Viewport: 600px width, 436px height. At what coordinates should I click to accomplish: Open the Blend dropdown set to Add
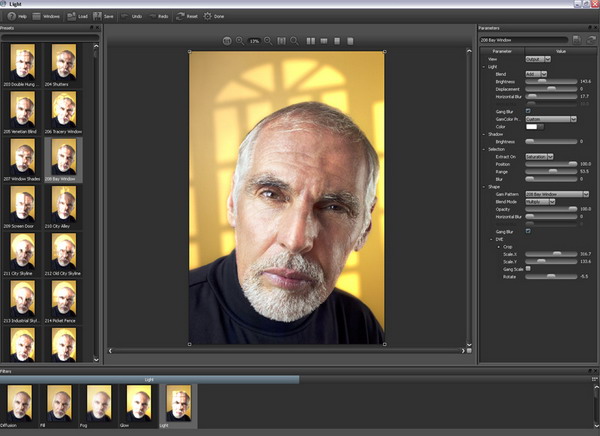coord(535,73)
